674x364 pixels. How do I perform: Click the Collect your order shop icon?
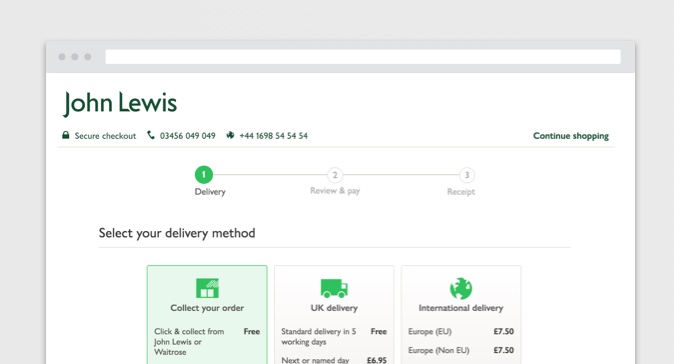[x=207, y=288]
